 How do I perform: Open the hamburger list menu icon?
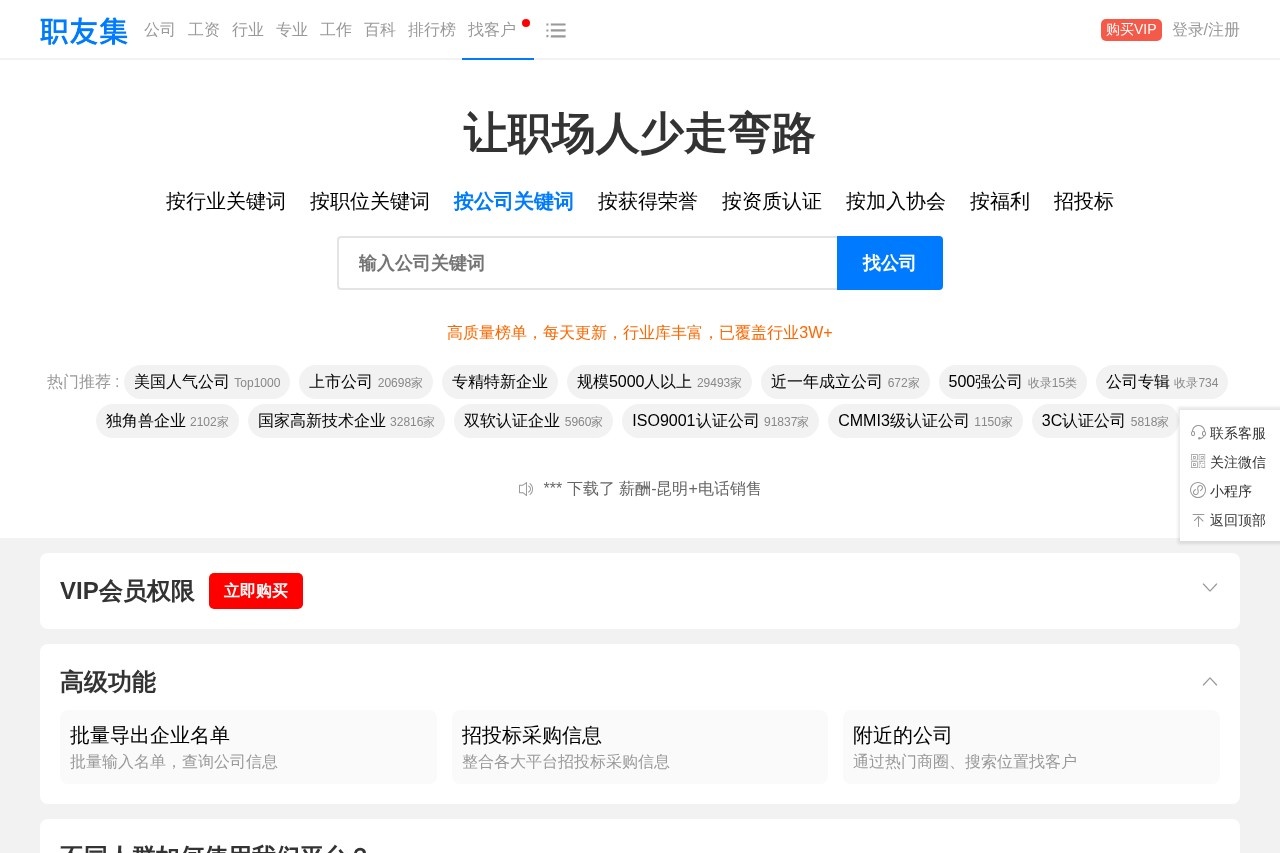556,31
